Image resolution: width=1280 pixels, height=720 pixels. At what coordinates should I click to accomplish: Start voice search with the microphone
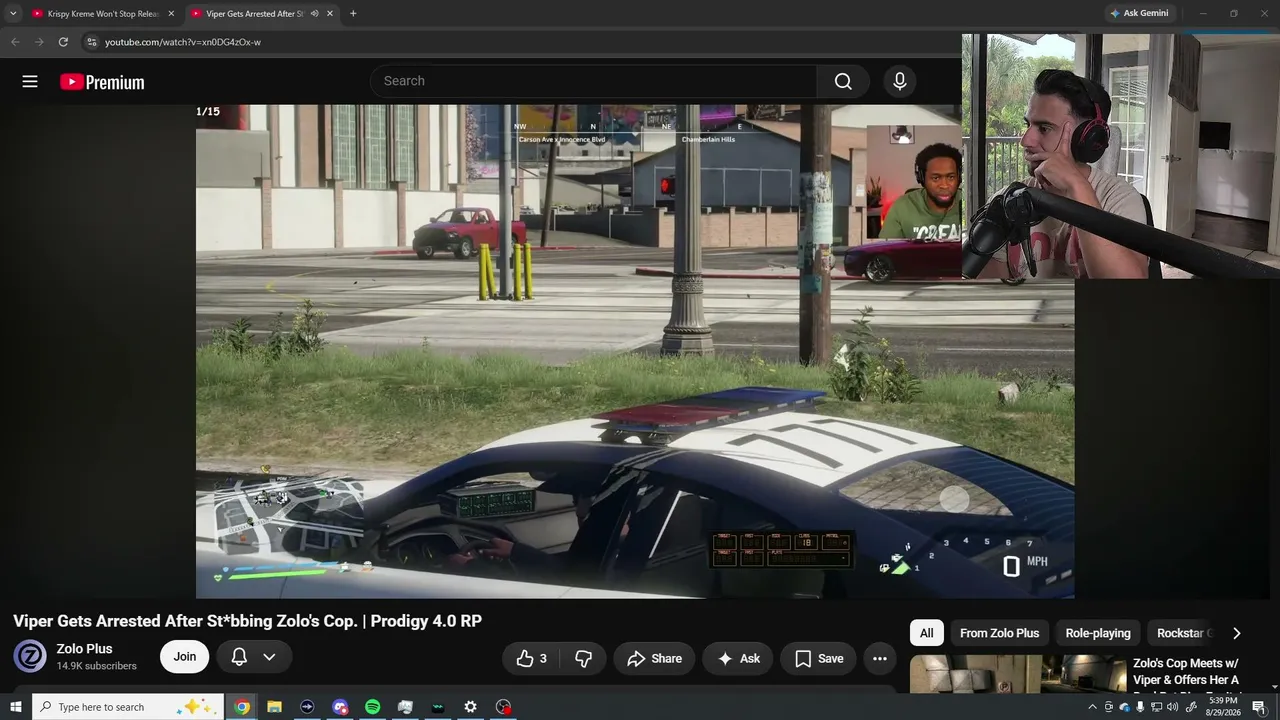(x=900, y=81)
